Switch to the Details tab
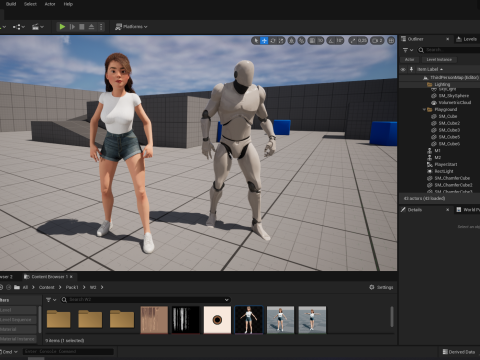 point(414,210)
